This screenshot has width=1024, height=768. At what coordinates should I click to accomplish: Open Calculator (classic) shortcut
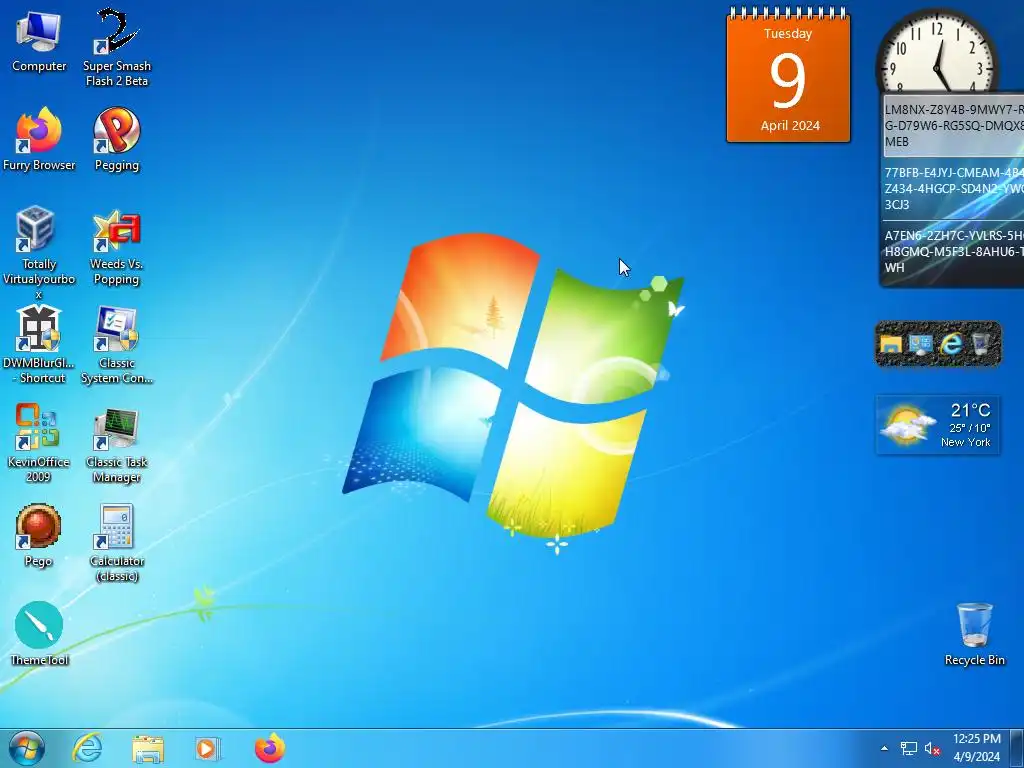(117, 542)
